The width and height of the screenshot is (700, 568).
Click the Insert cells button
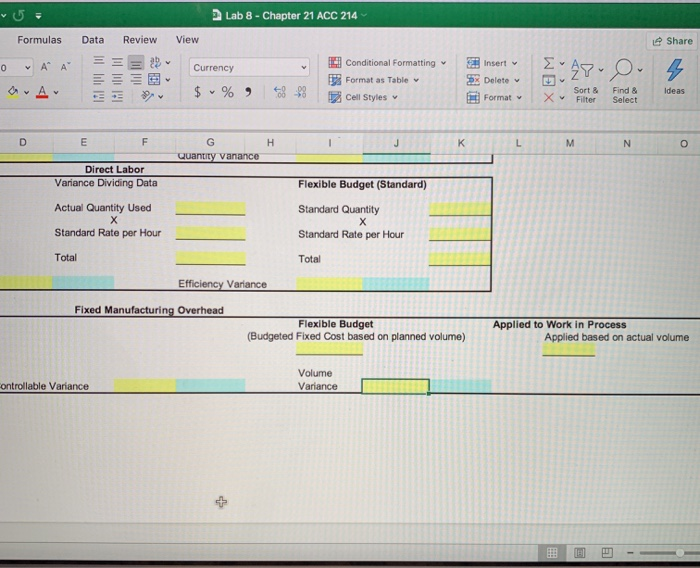click(491, 63)
